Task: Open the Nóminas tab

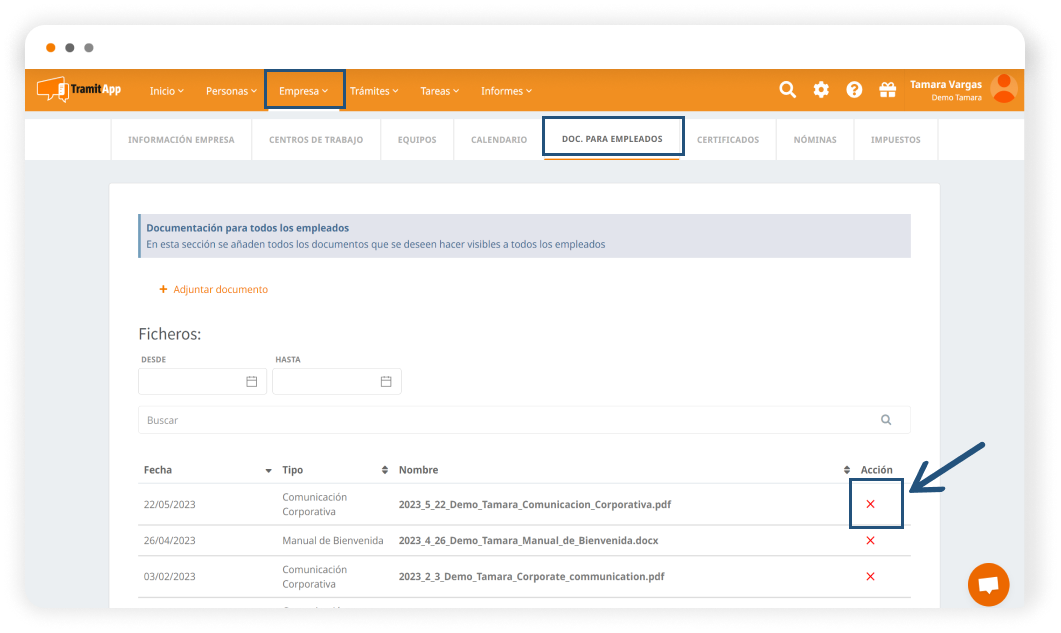Action: click(x=815, y=140)
